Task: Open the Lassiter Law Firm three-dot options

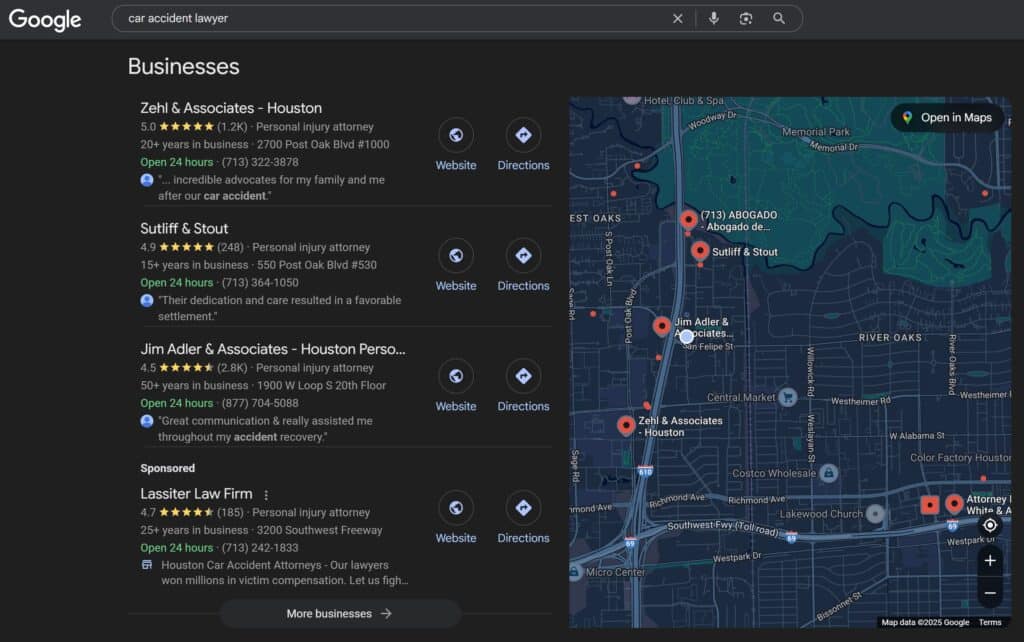Action: [266, 495]
